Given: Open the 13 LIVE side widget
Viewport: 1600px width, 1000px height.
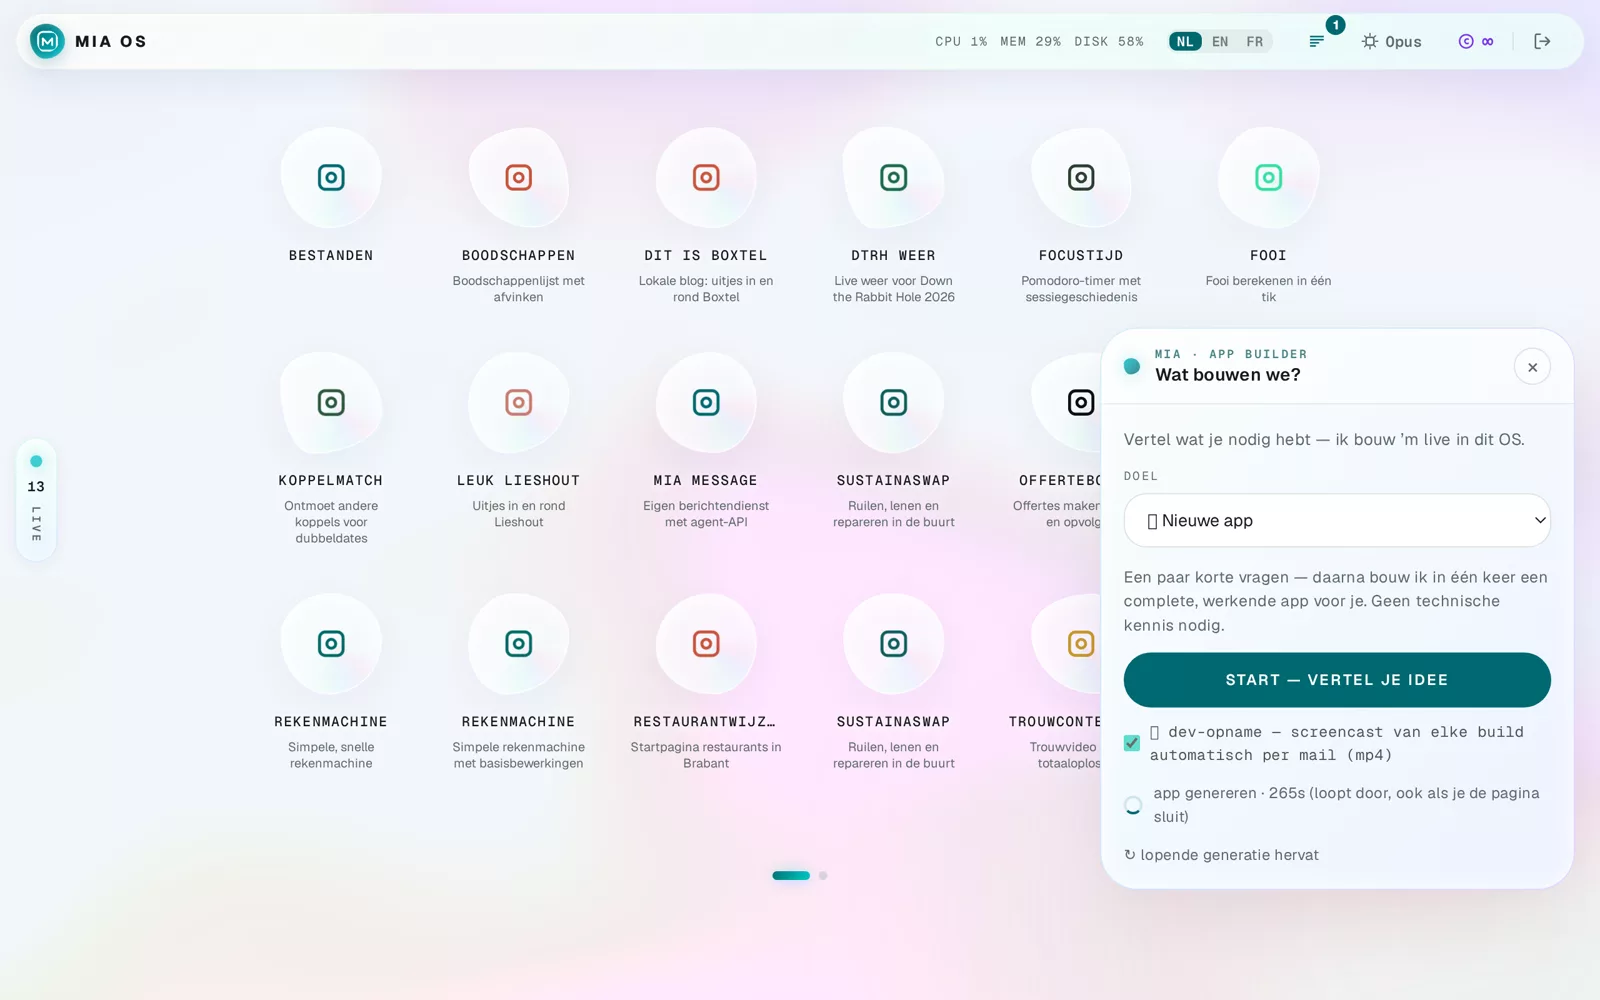Looking at the screenshot, I should (x=36, y=499).
